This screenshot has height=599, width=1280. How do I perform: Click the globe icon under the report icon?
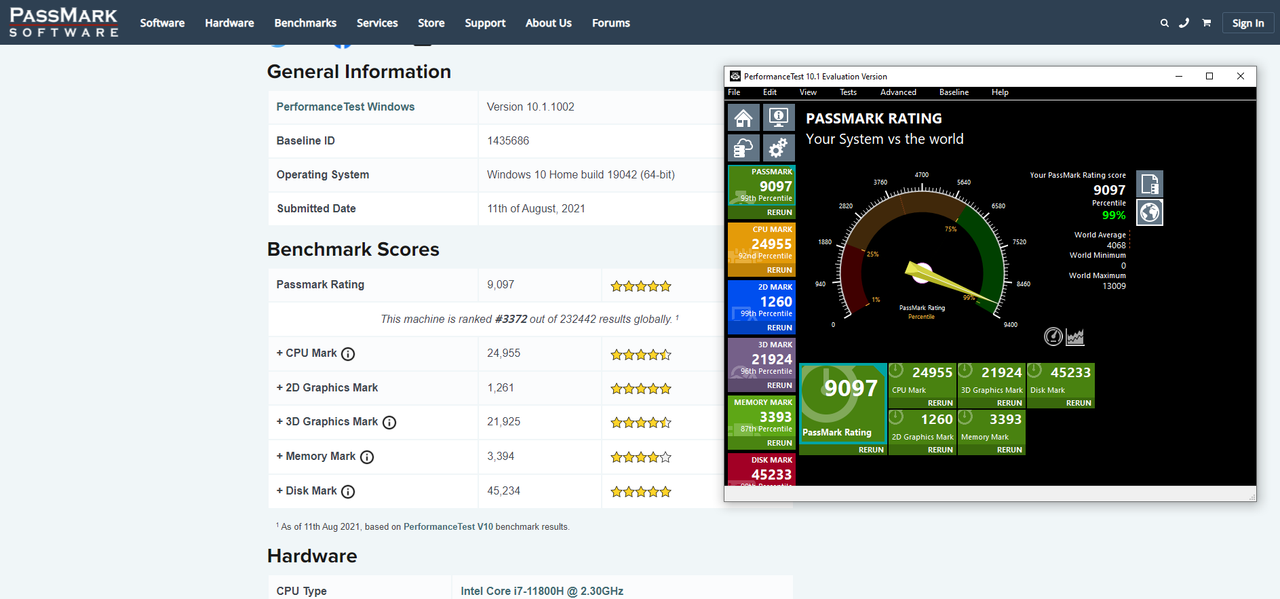coord(1150,213)
